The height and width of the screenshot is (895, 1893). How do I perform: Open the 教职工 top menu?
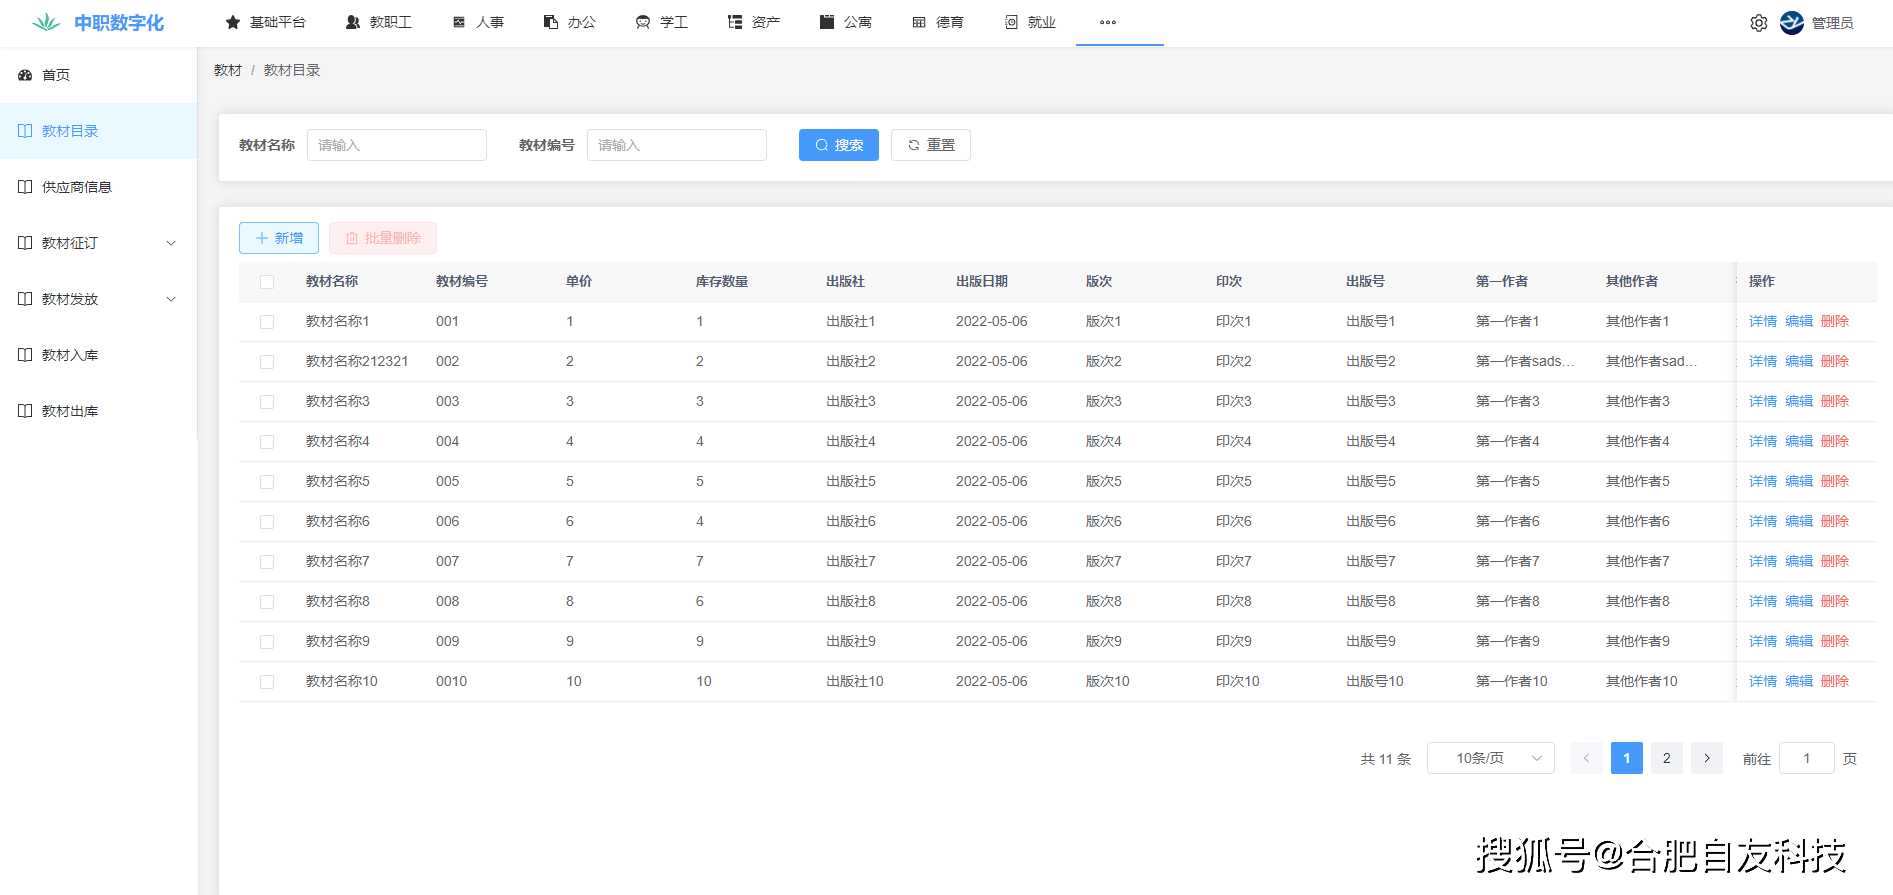coord(379,22)
